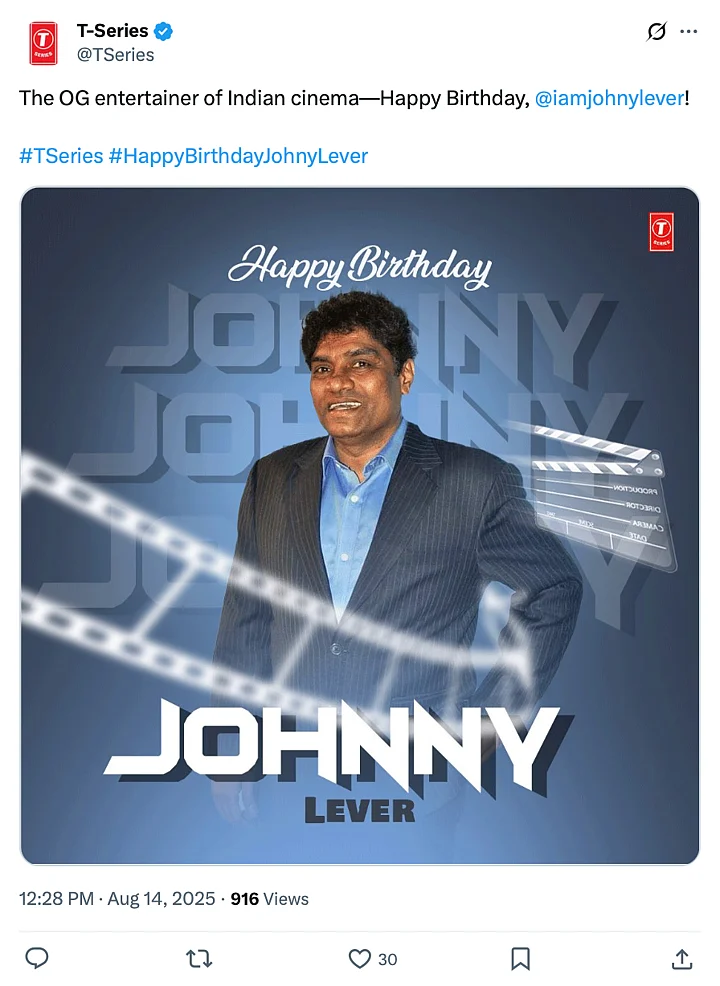Open the reply comment icon

pyautogui.click(x=36, y=958)
